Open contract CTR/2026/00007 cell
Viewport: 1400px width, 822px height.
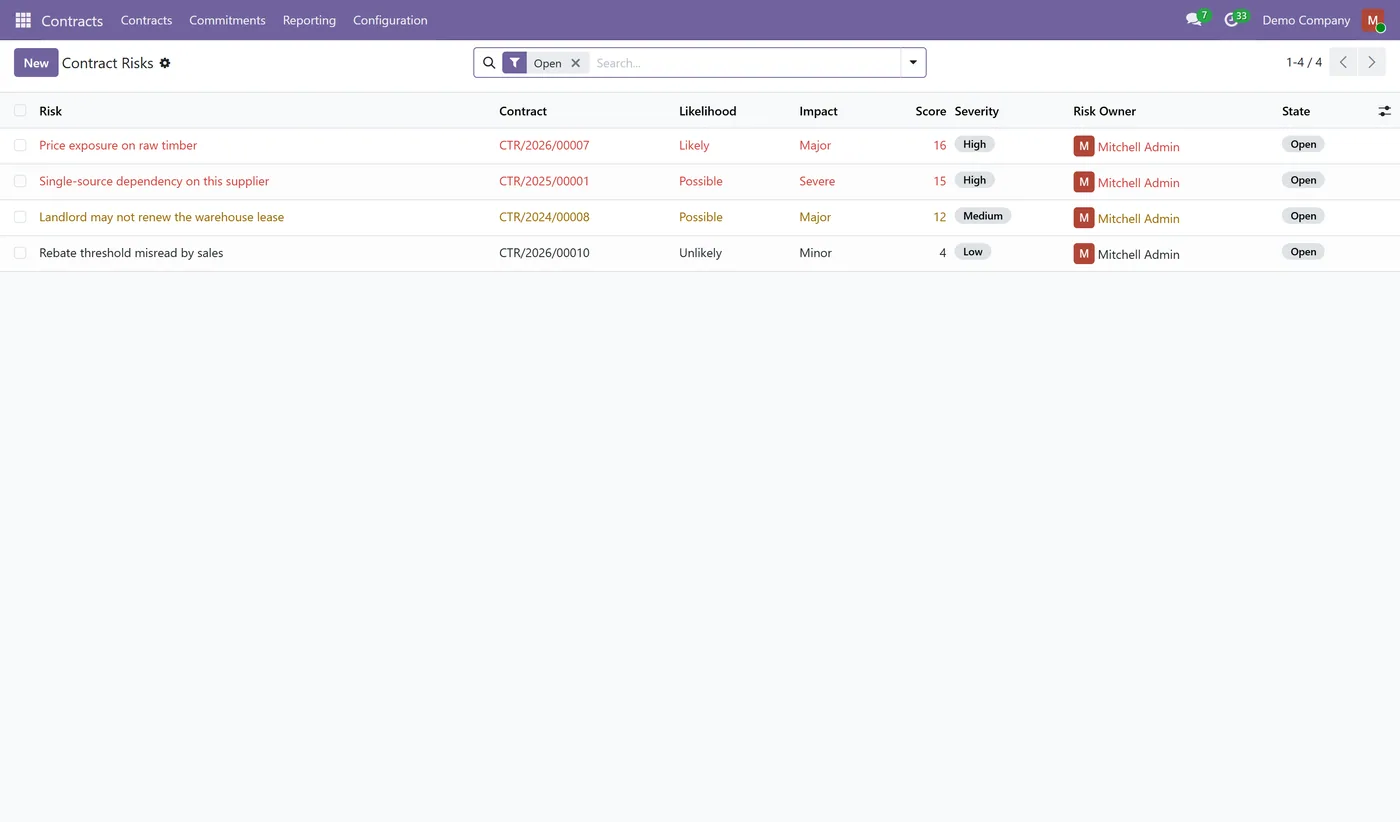pos(544,145)
